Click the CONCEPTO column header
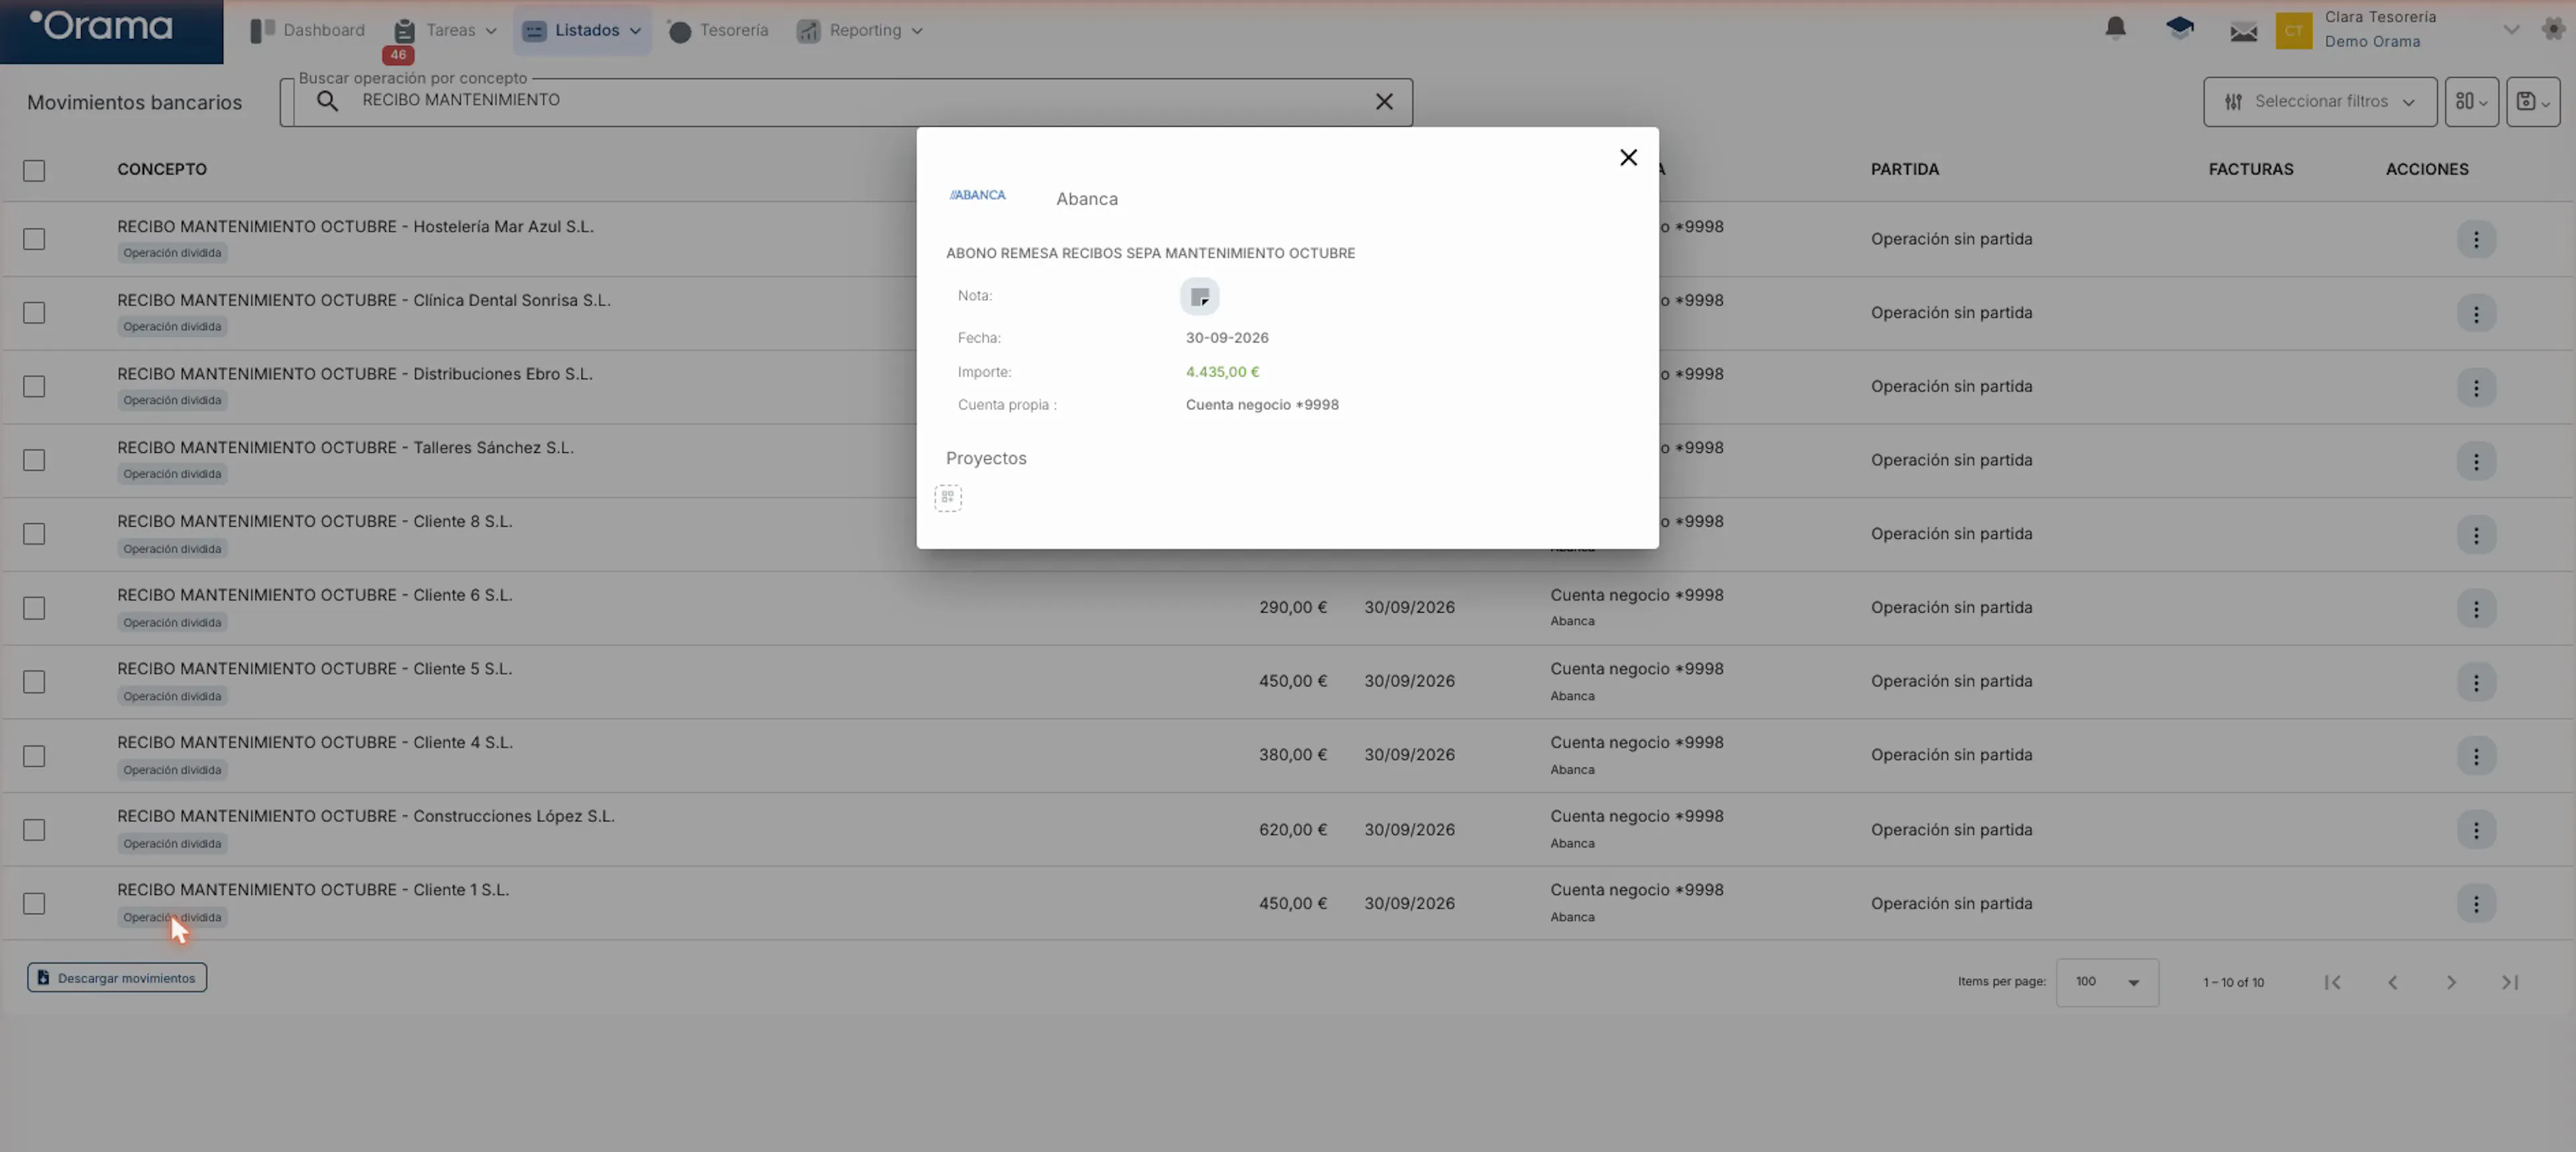The image size is (2576, 1152). [162, 169]
